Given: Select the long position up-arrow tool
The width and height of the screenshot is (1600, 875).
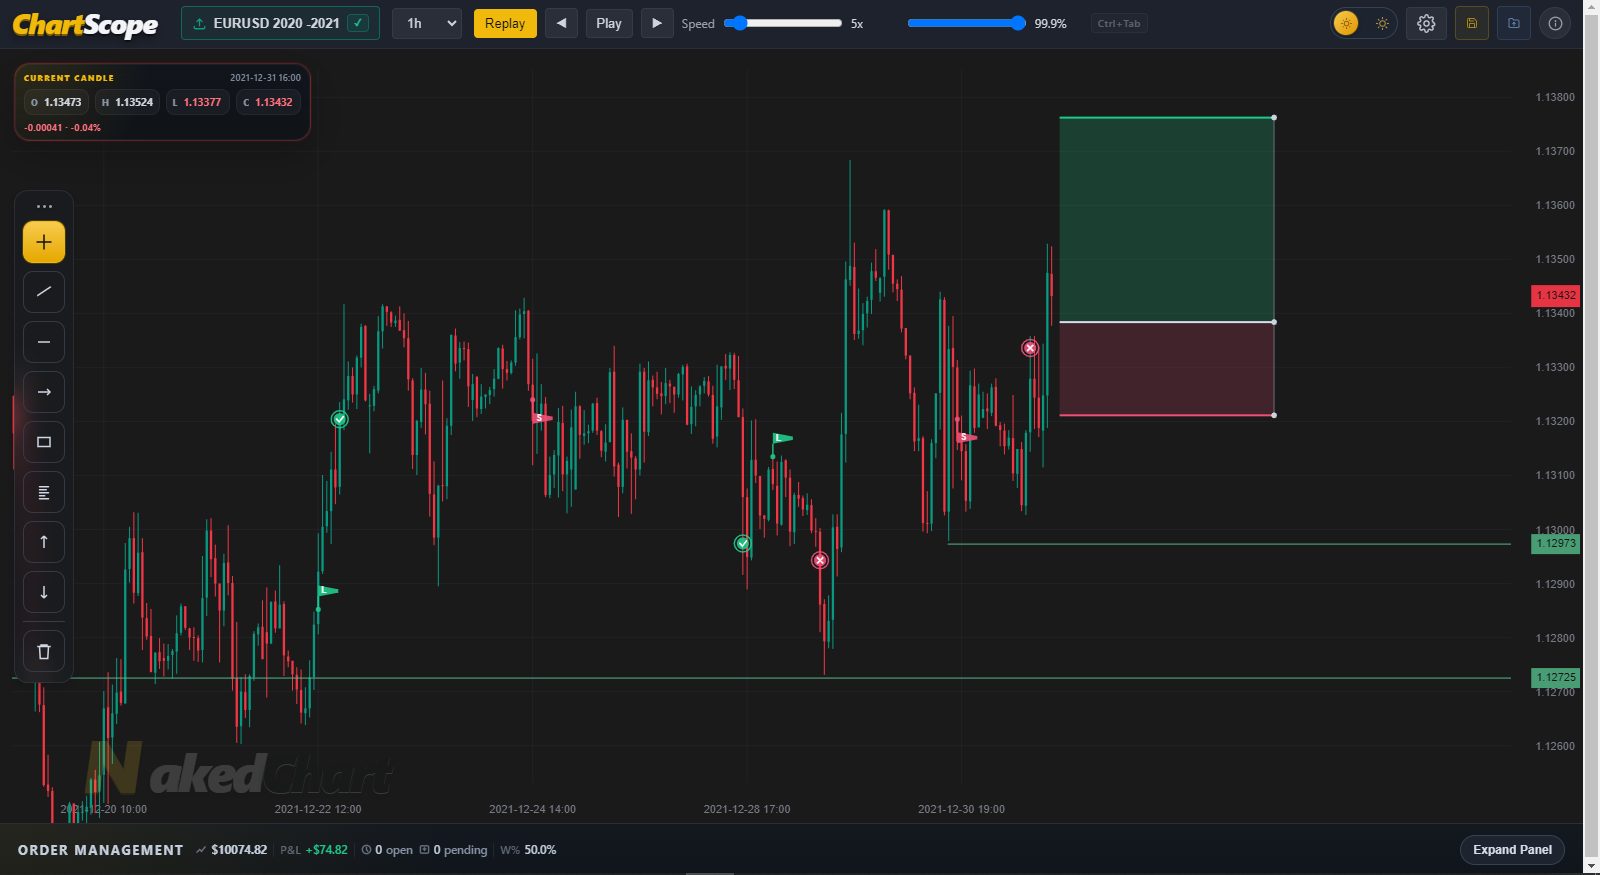Looking at the screenshot, I should pos(44,542).
